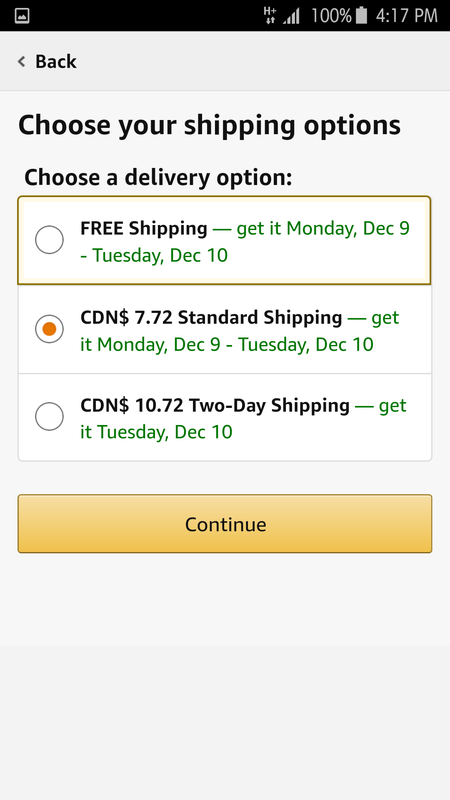Tap the Back chevron arrow icon
Screen dimensions: 450x800
21,62
